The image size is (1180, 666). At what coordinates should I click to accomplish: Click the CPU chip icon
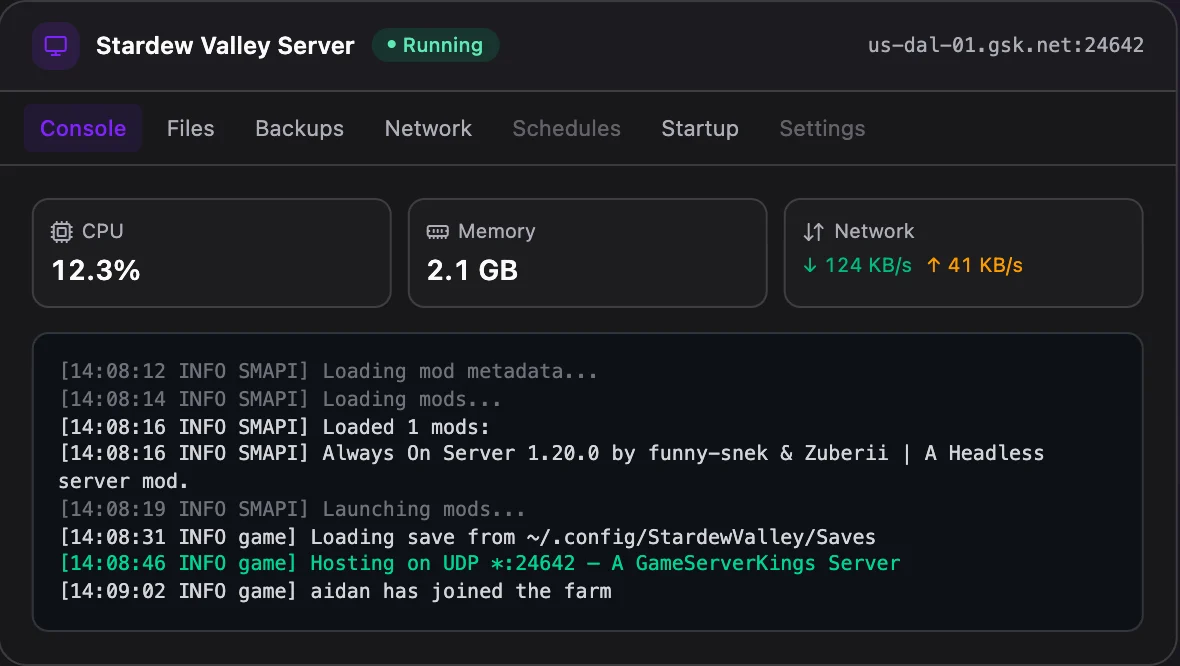pyautogui.click(x=62, y=232)
